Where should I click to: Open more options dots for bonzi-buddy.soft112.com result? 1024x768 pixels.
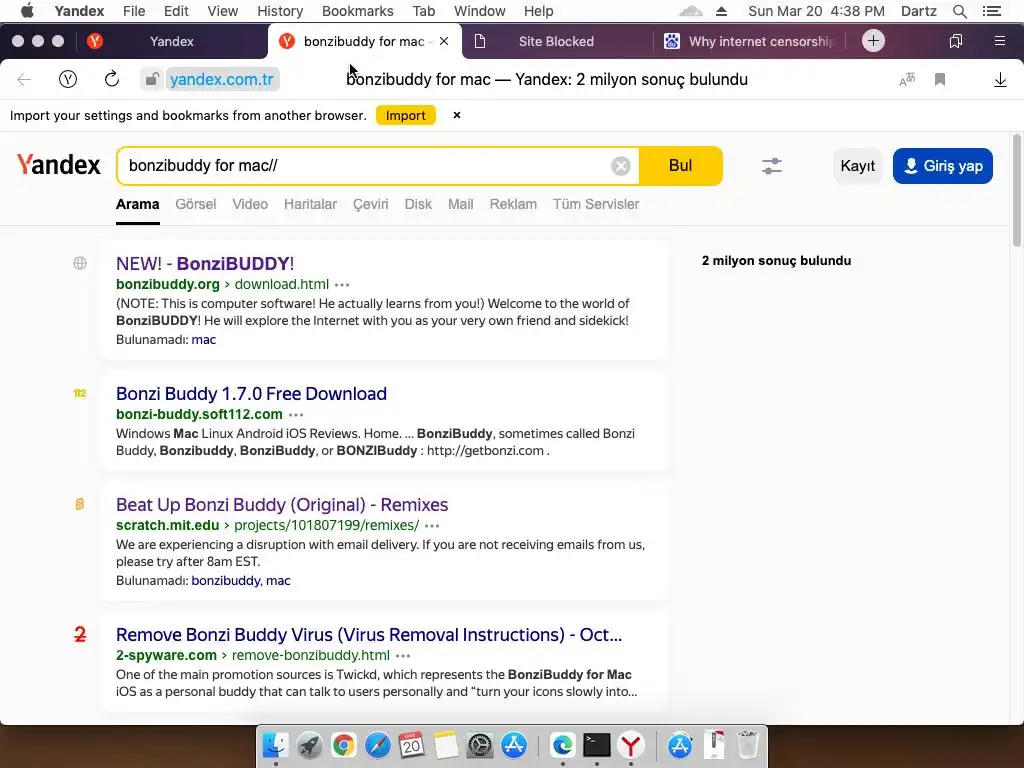coord(296,415)
